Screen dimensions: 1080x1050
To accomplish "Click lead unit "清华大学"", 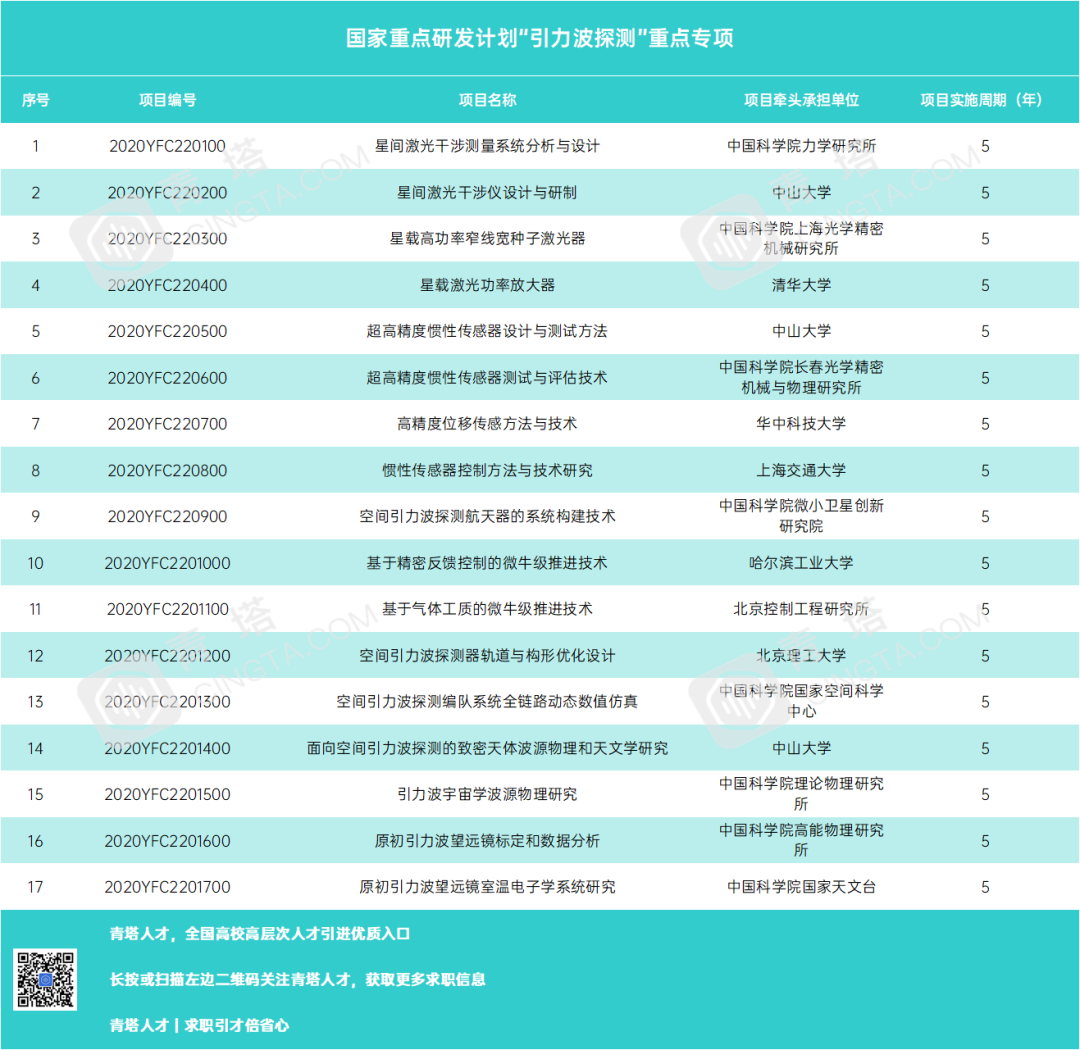I will 801,285.
